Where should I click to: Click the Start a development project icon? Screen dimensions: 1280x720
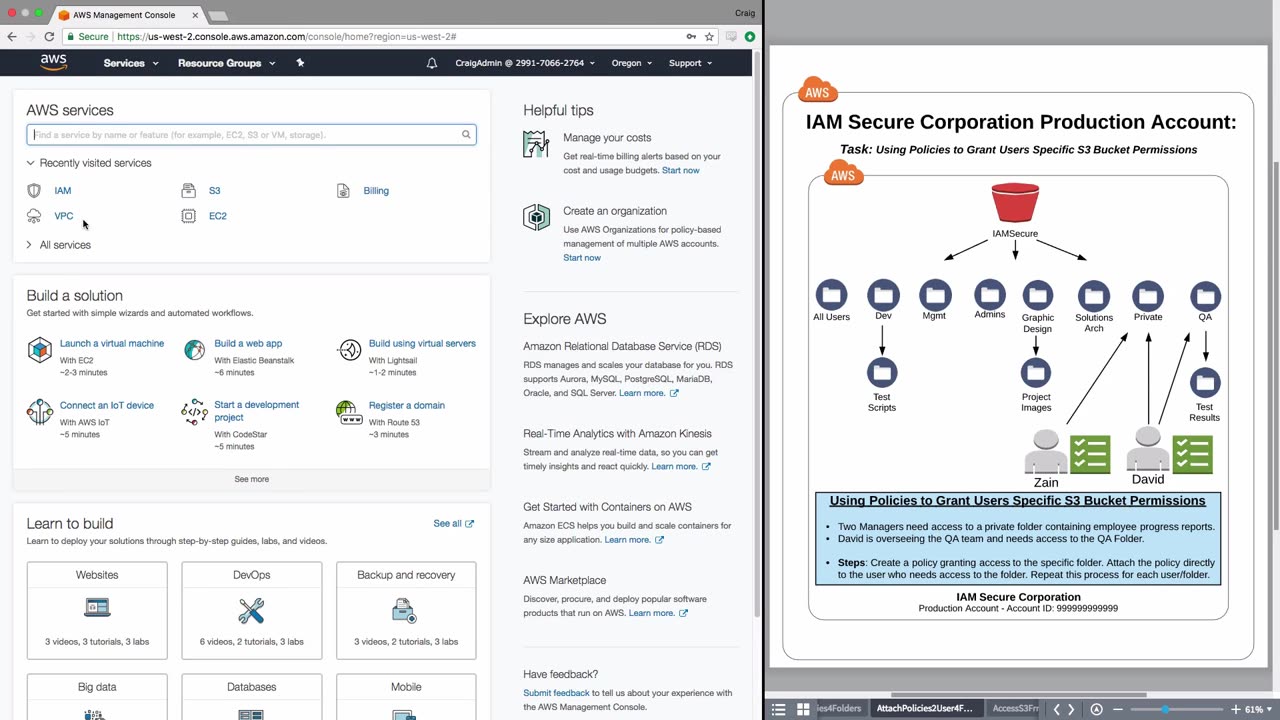click(194, 412)
